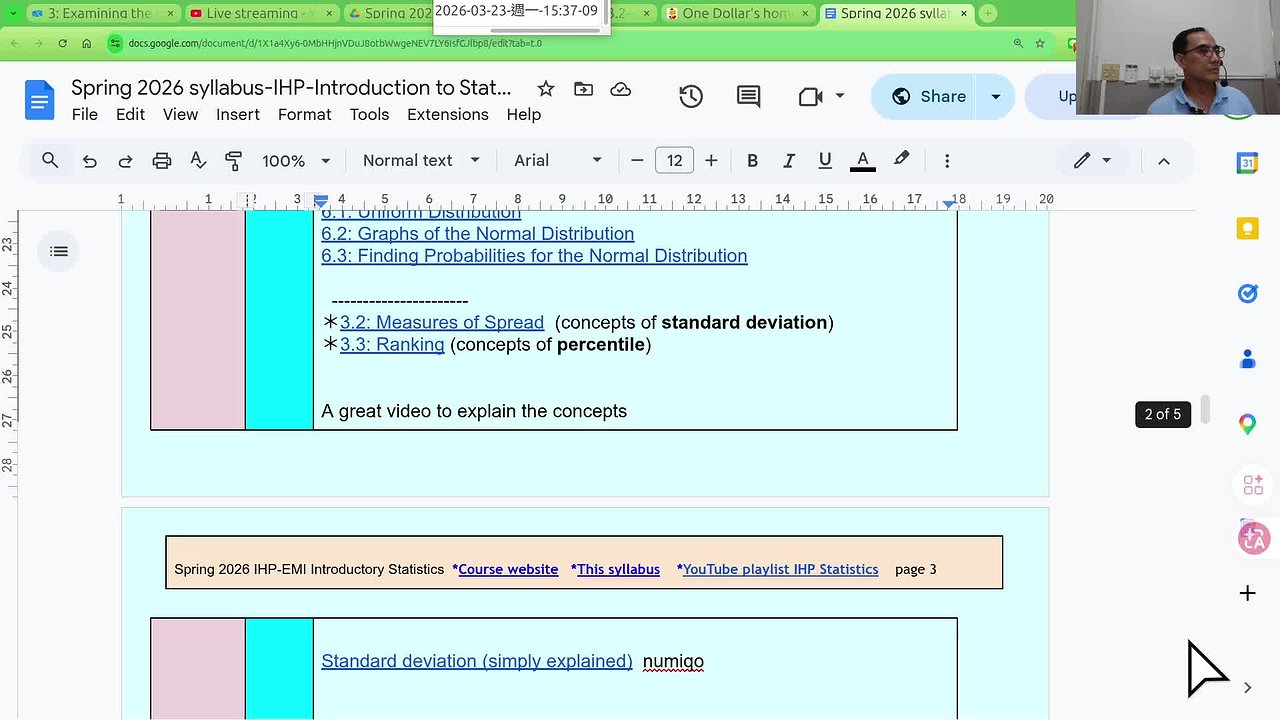Screen dimensions: 1280x720
Task: Click the Share button
Action: click(928, 96)
